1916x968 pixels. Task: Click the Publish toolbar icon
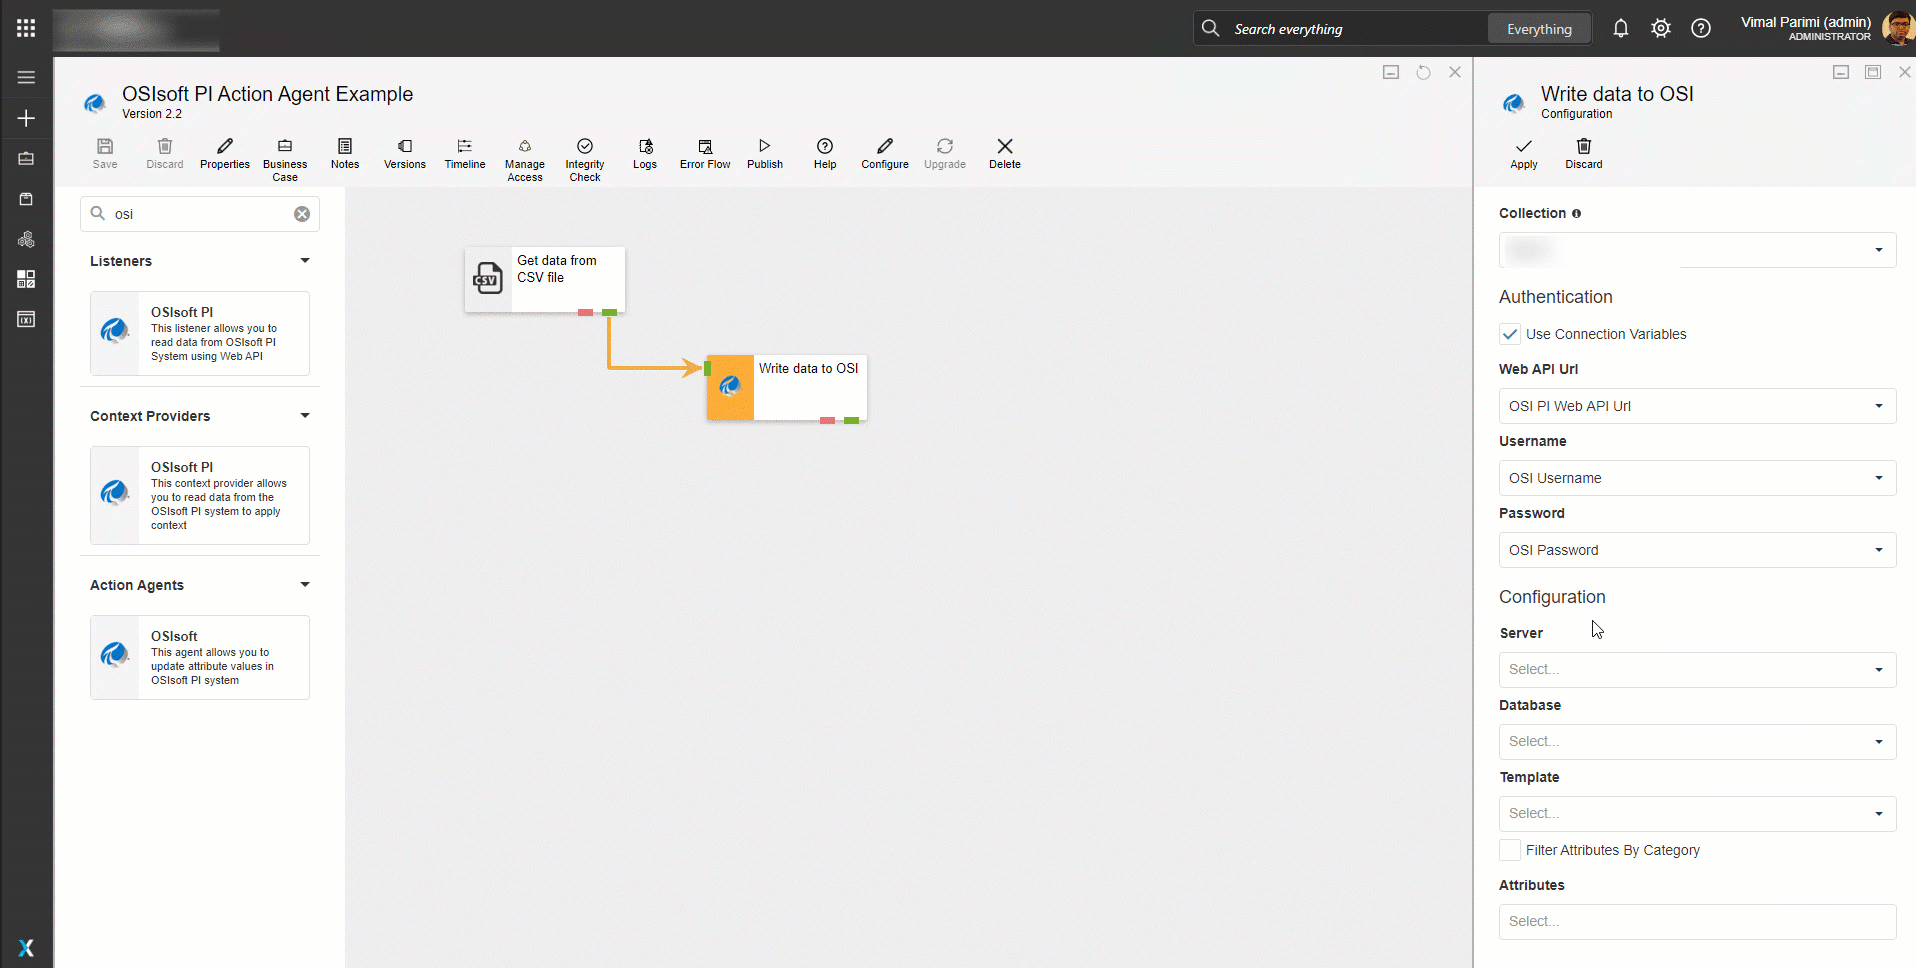[764, 153]
